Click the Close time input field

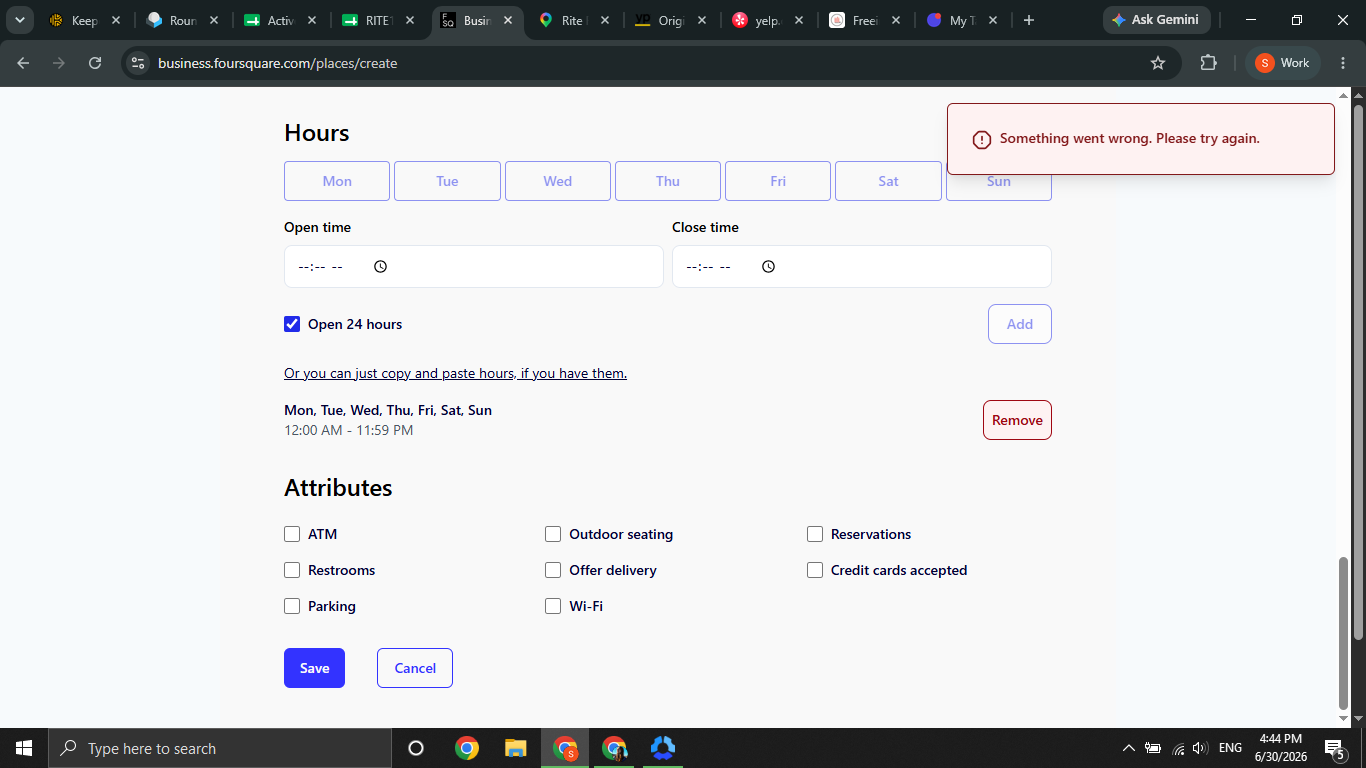[x=861, y=266]
